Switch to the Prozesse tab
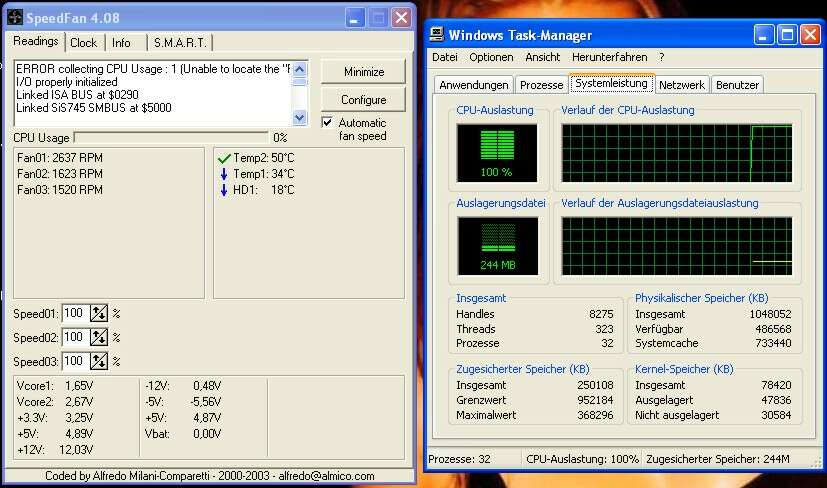 click(541, 85)
